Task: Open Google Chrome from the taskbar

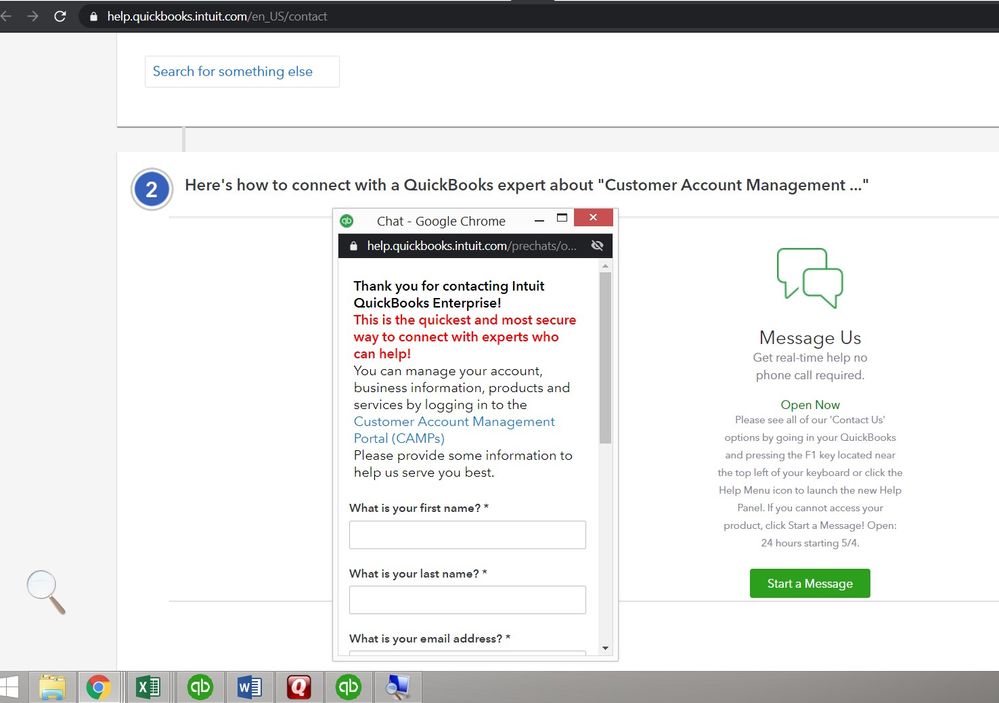Action: (99, 687)
